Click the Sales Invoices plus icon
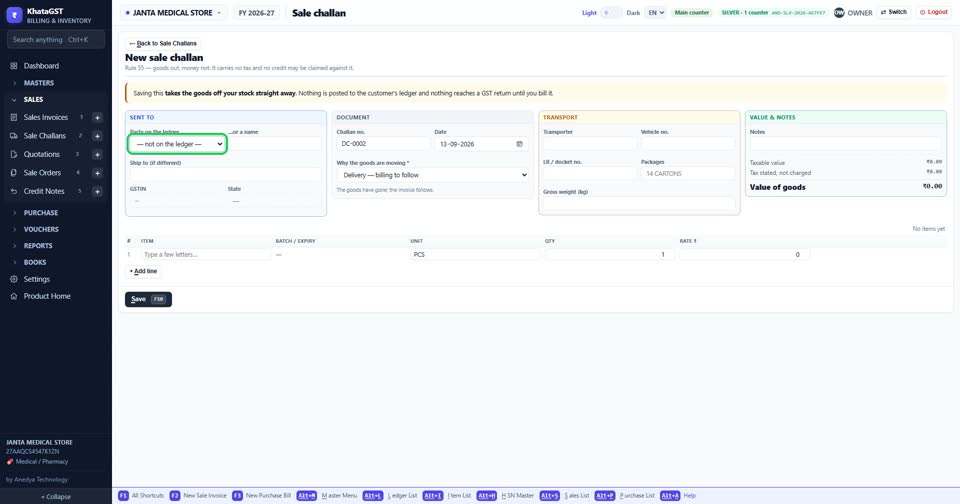This screenshot has height=504, width=960. click(97, 118)
